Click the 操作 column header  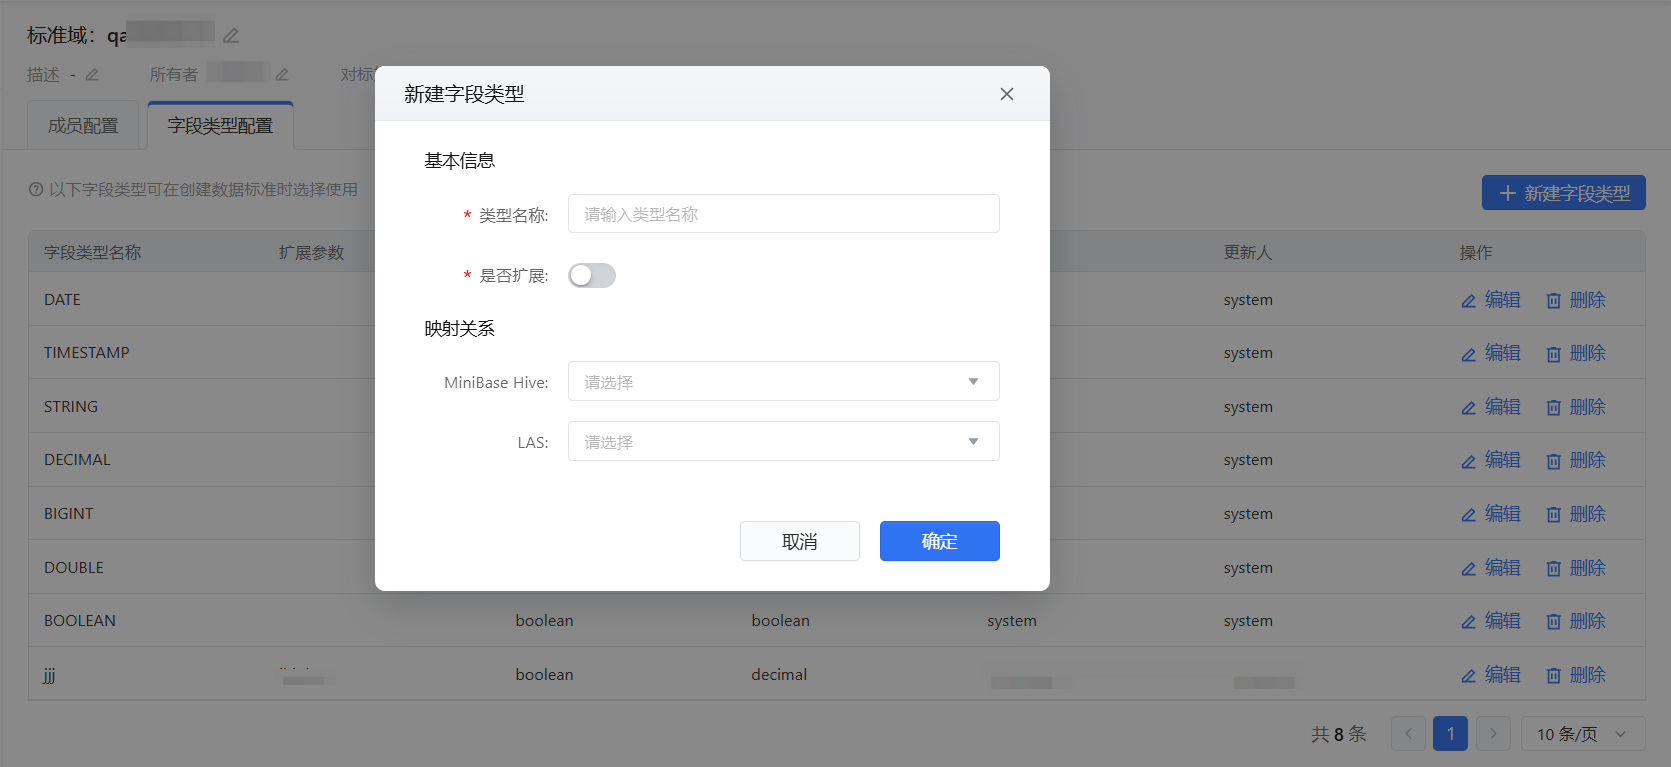[x=1476, y=253]
